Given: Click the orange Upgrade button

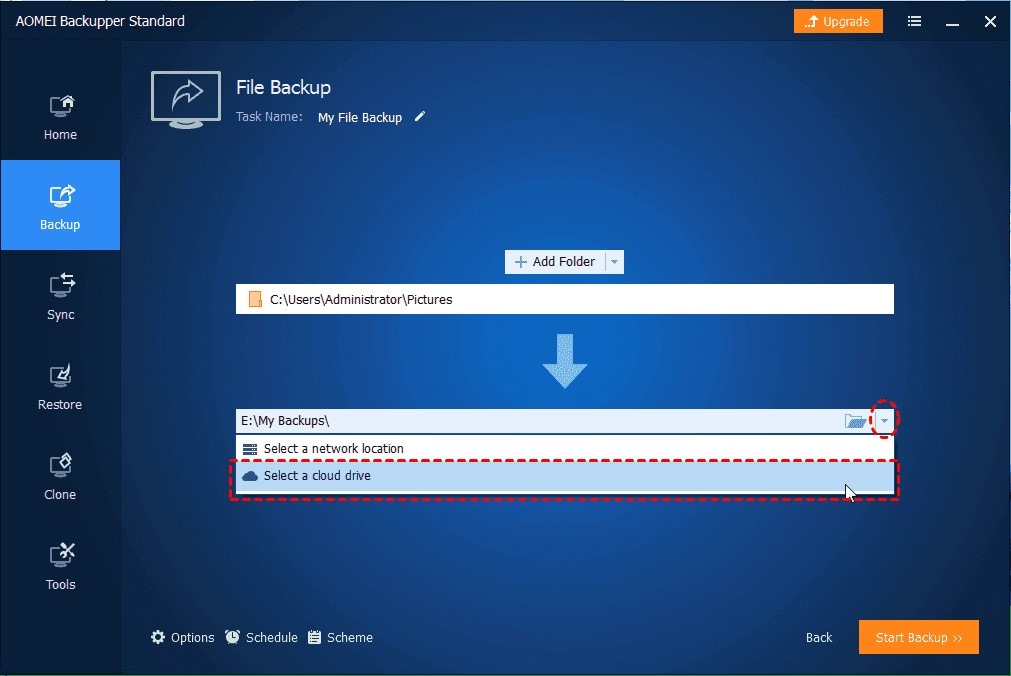Looking at the screenshot, I should (838, 21).
